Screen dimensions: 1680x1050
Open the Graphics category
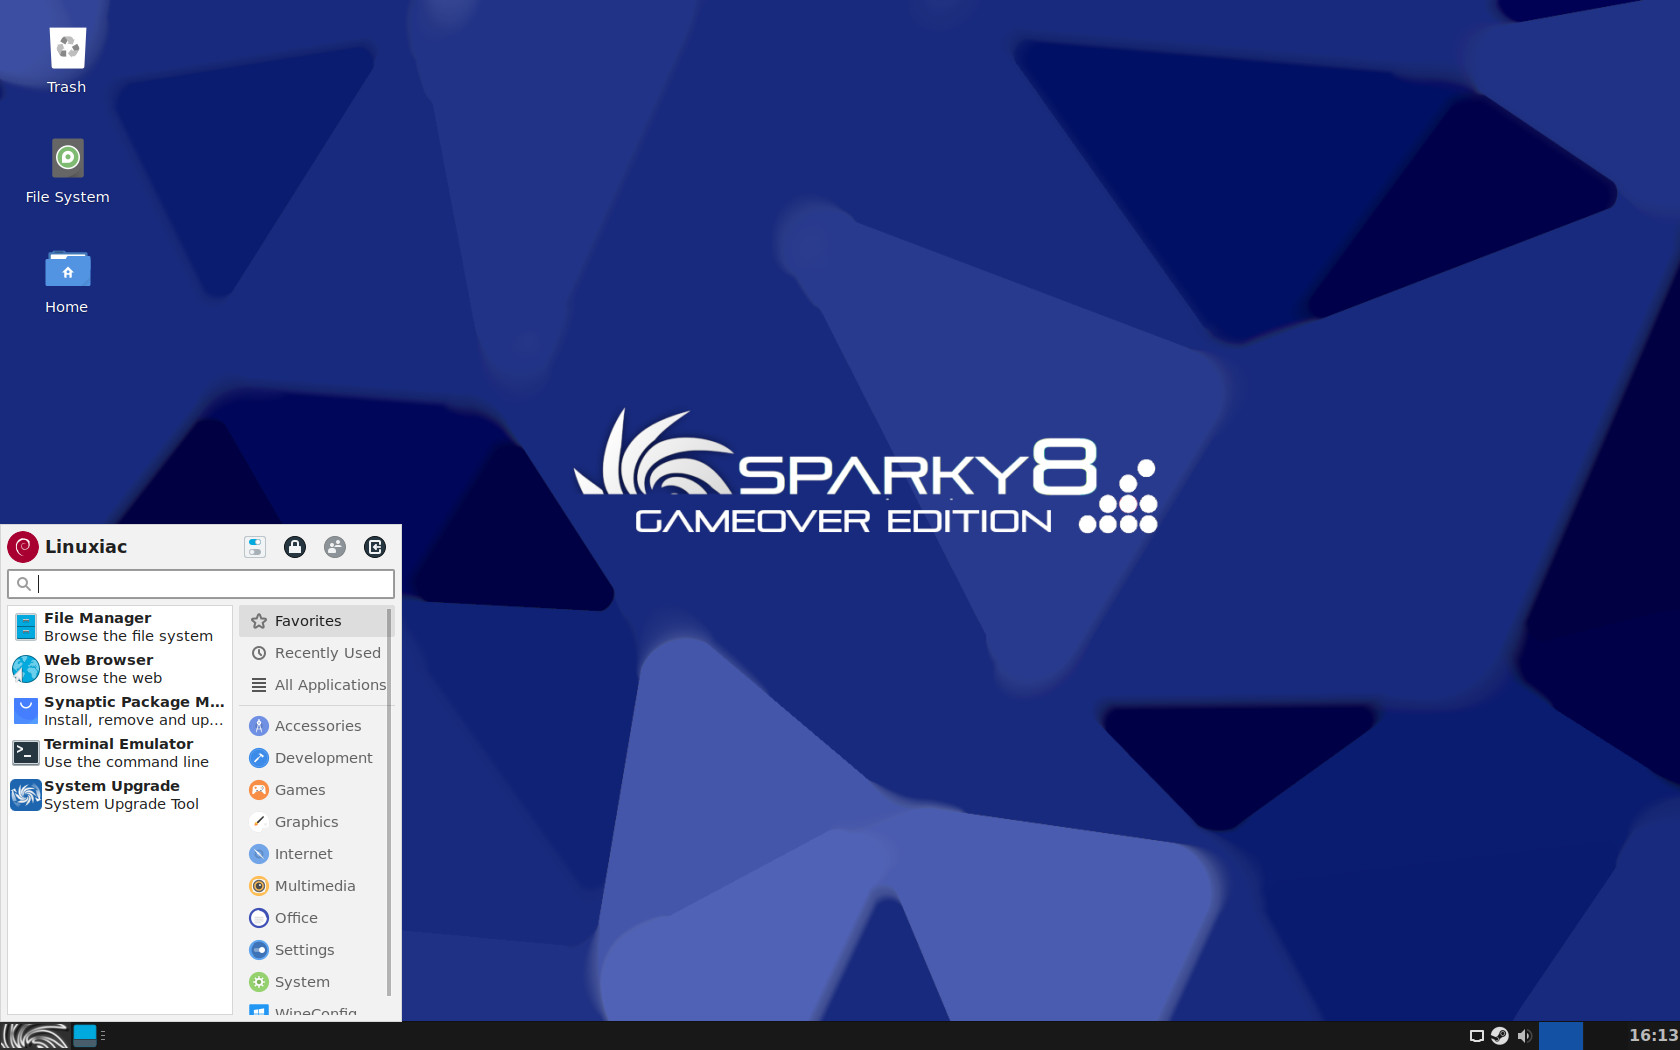coord(314,822)
